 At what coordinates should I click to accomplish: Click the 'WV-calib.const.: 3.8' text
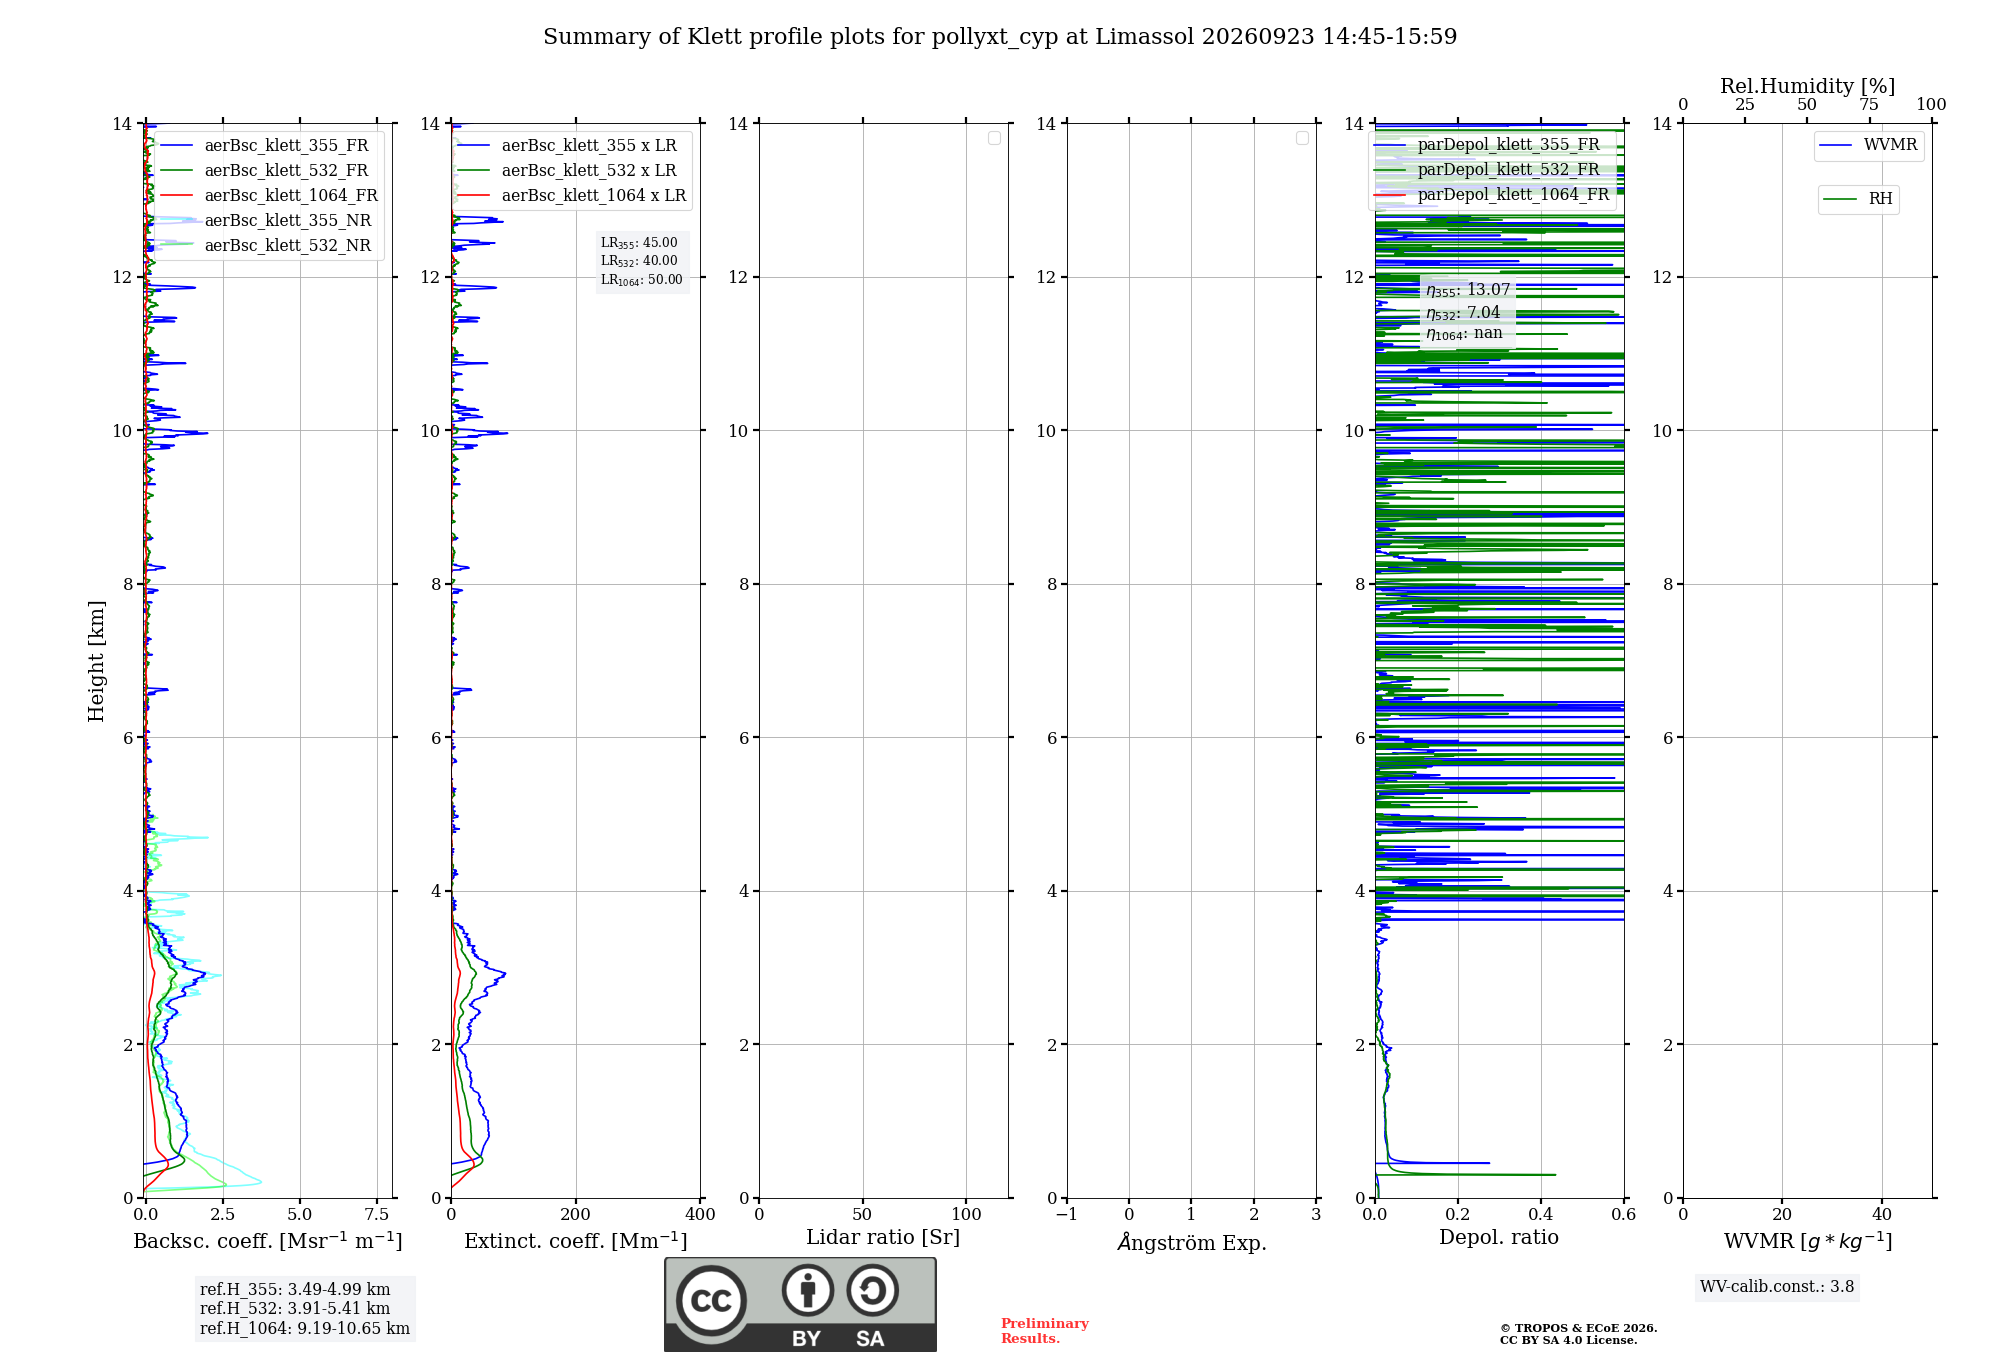pyautogui.click(x=1777, y=1287)
